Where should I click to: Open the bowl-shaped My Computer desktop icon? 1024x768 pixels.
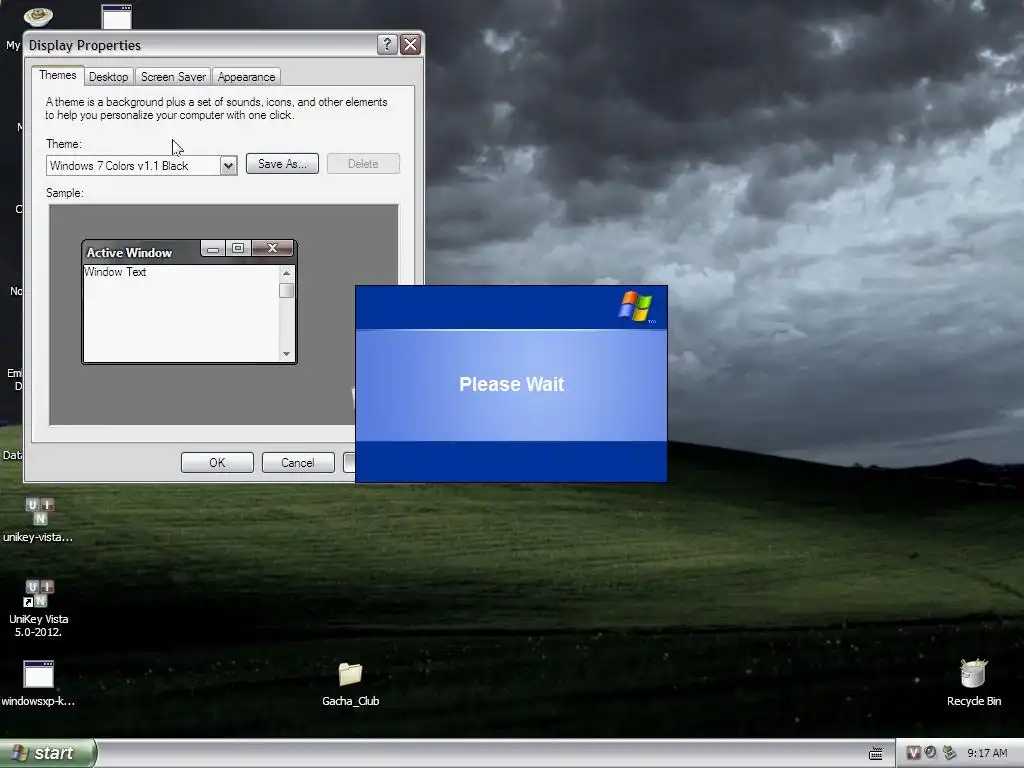[x=39, y=16]
